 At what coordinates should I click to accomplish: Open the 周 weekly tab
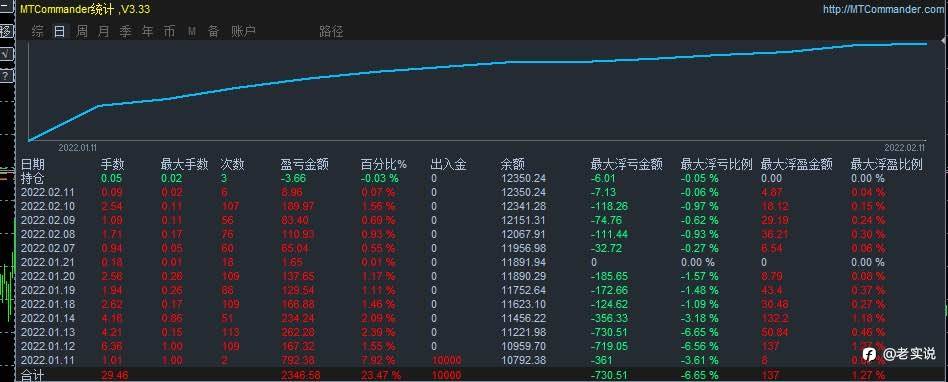pyautogui.click(x=82, y=31)
